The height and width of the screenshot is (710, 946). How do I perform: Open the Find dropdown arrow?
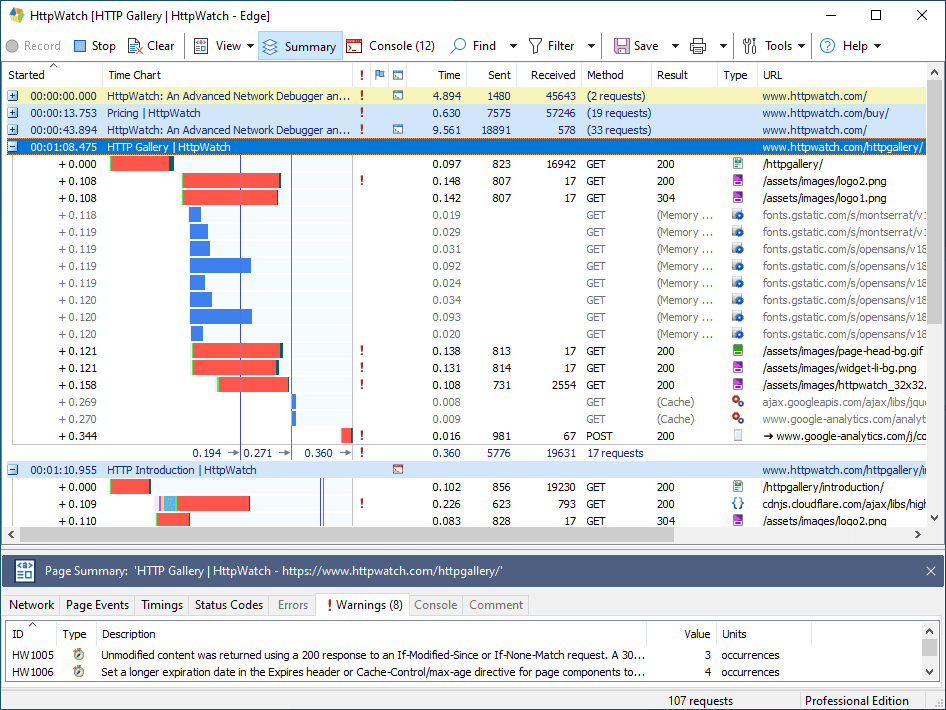[x=513, y=46]
